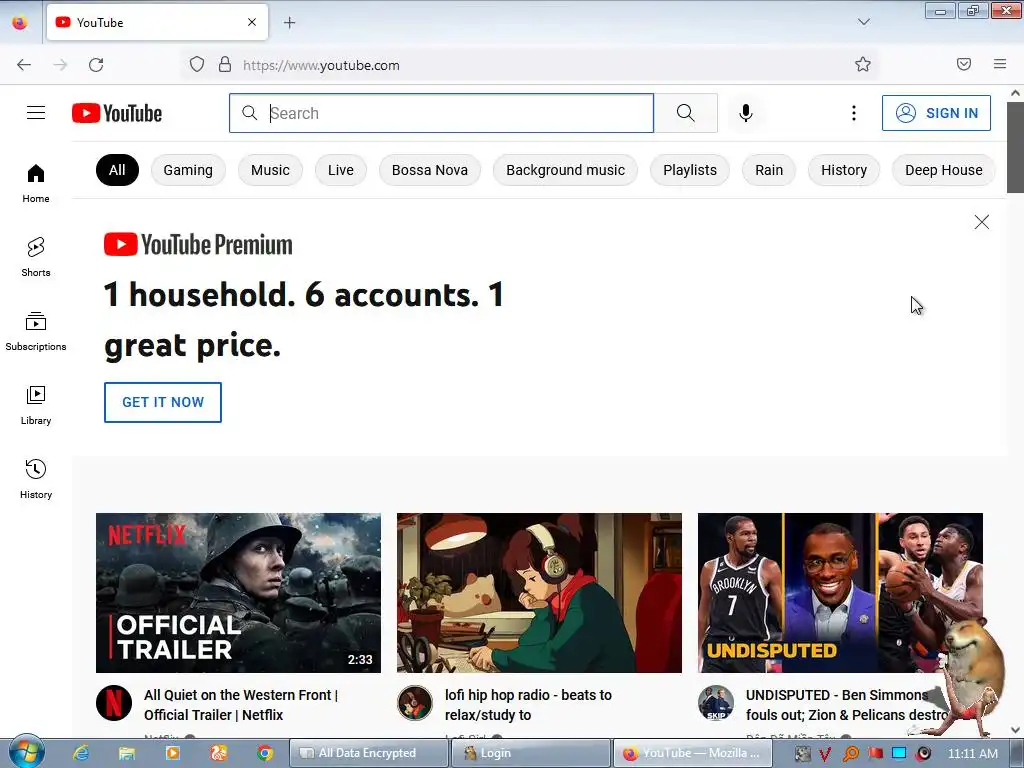Click the search magnifier button
Image resolution: width=1024 pixels, height=768 pixels.
pyautogui.click(x=686, y=113)
